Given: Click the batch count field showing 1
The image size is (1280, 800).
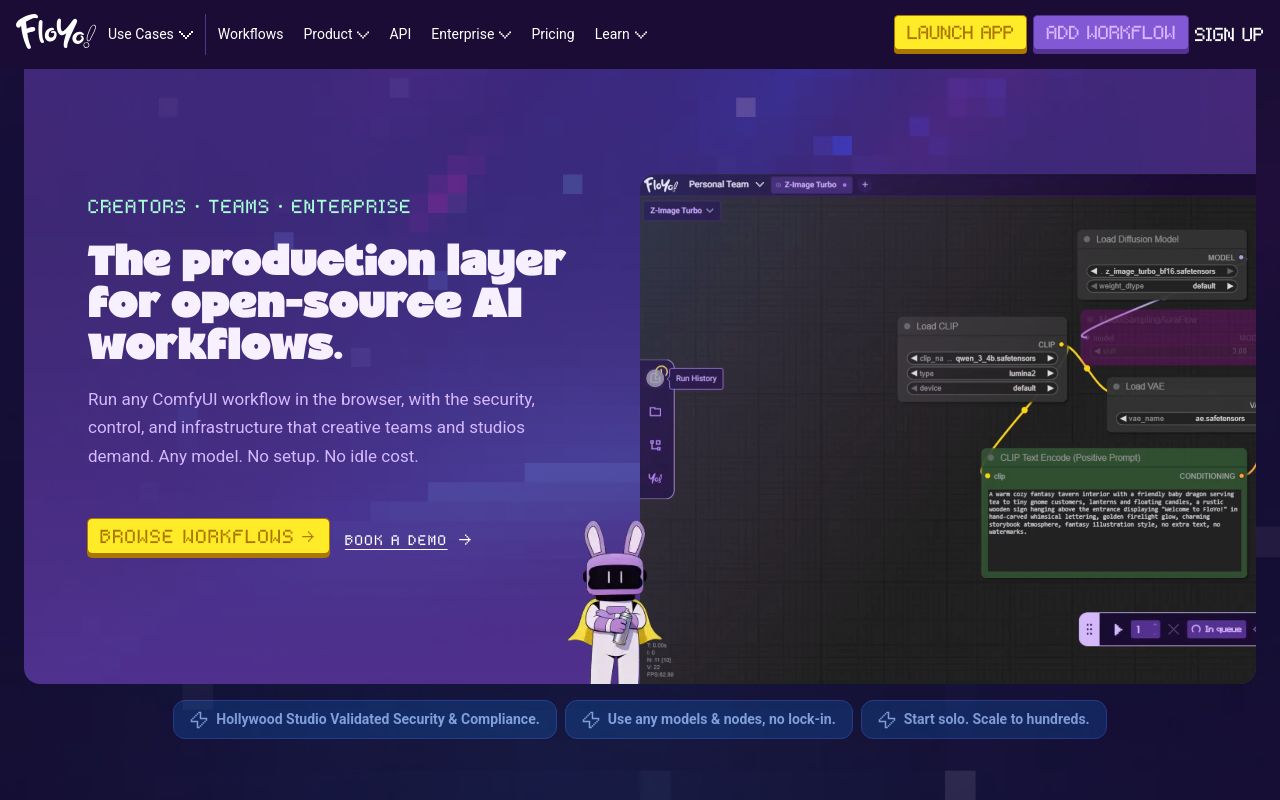Looking at the screenshot, I should click(x=1145, y=629).
